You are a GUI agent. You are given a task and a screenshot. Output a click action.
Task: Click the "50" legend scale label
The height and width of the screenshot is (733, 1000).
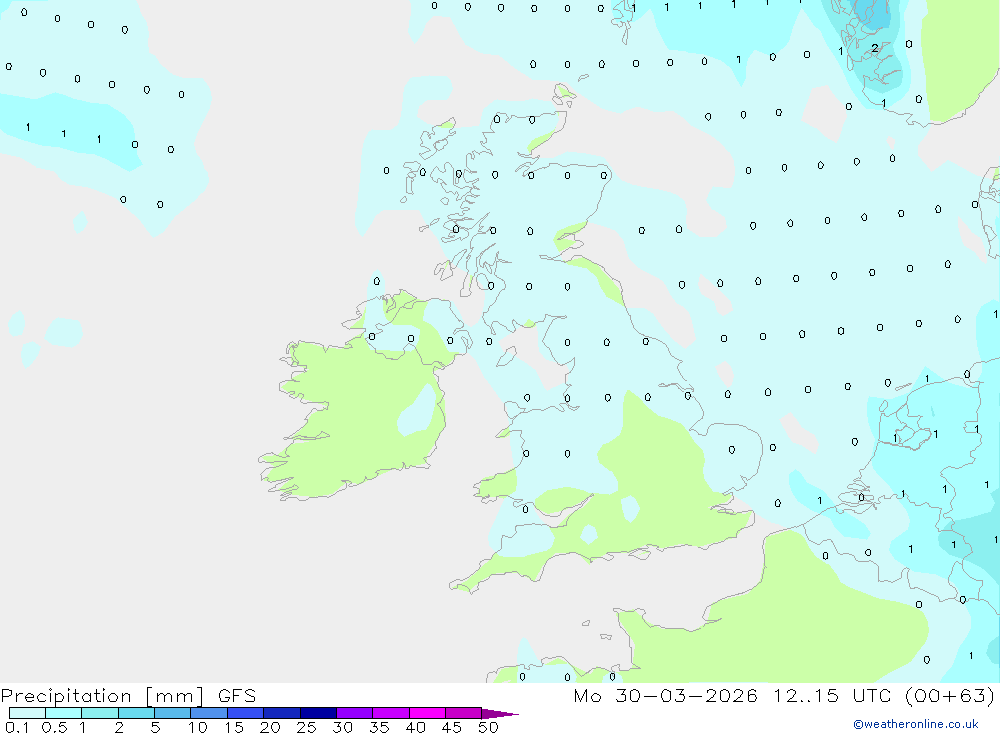pos(488,727)
